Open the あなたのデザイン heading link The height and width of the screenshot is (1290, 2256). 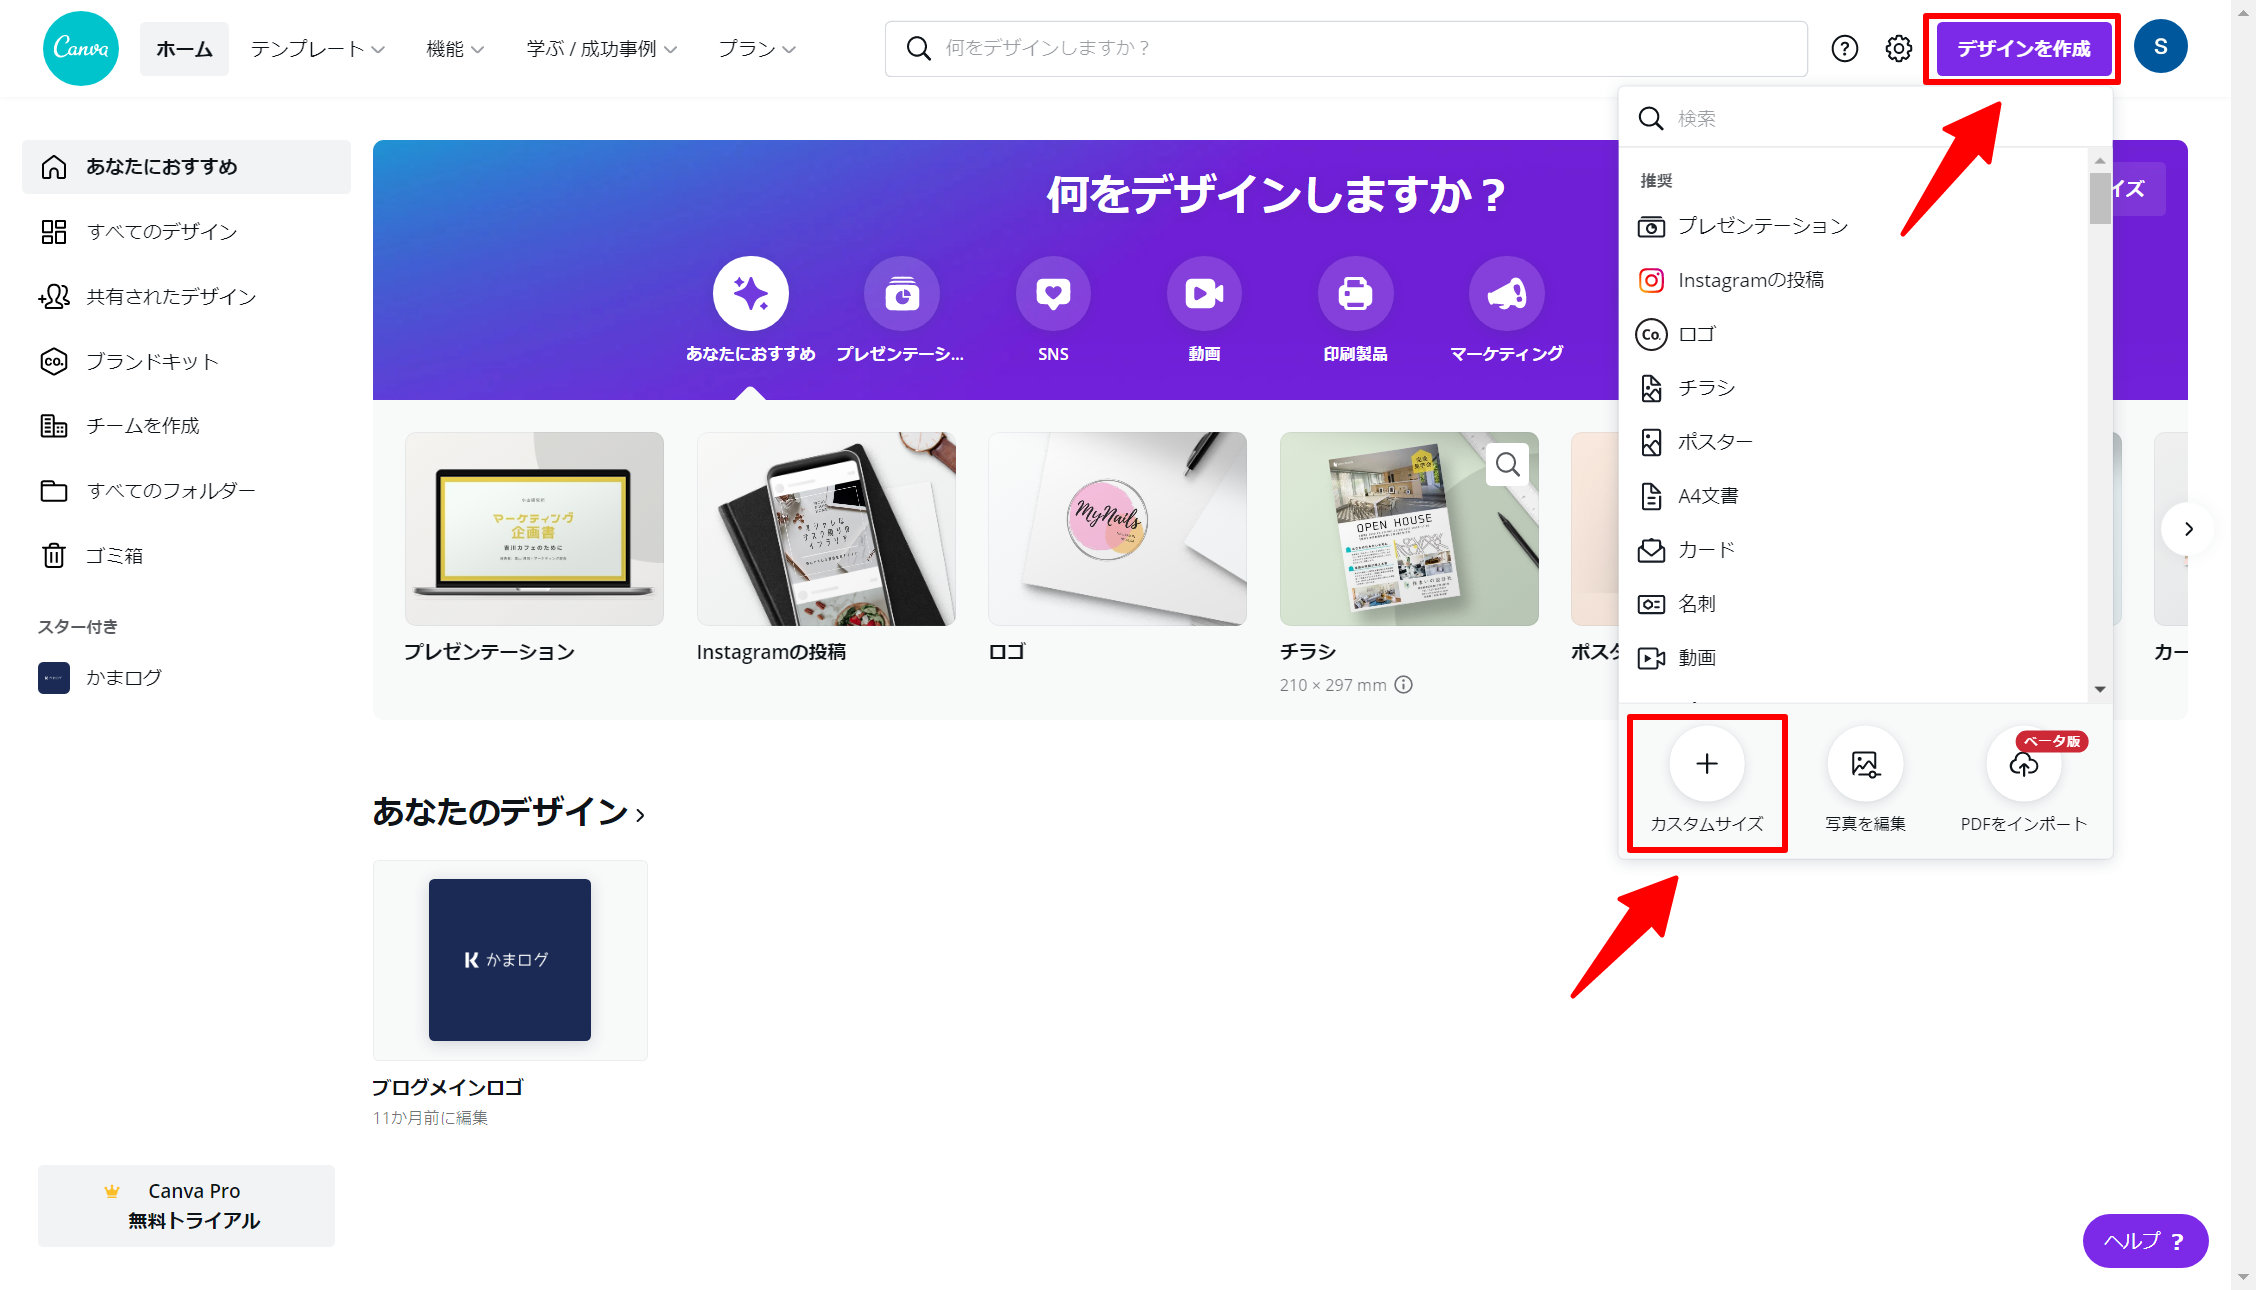509,812
